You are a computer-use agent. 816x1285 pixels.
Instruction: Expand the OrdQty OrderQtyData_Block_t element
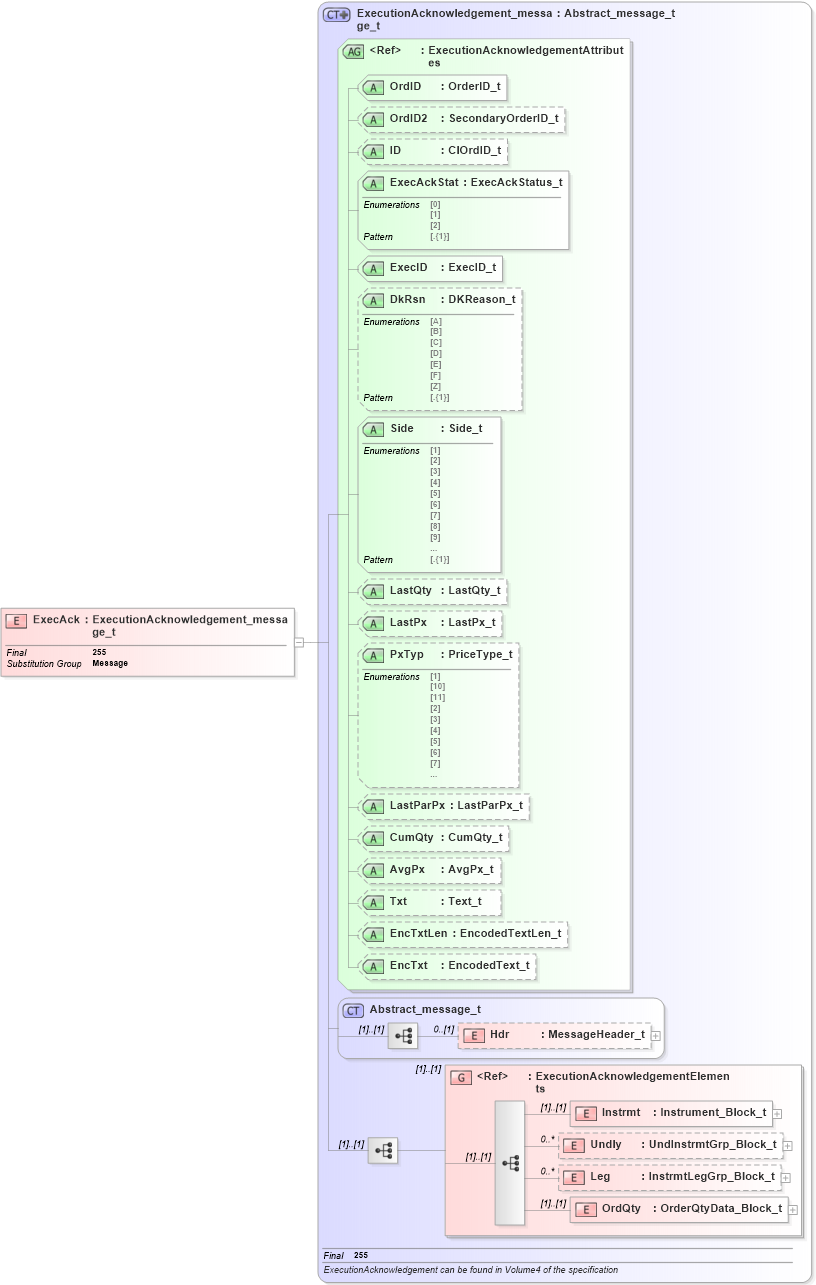pyautogui.click(x=791, y=1208)
